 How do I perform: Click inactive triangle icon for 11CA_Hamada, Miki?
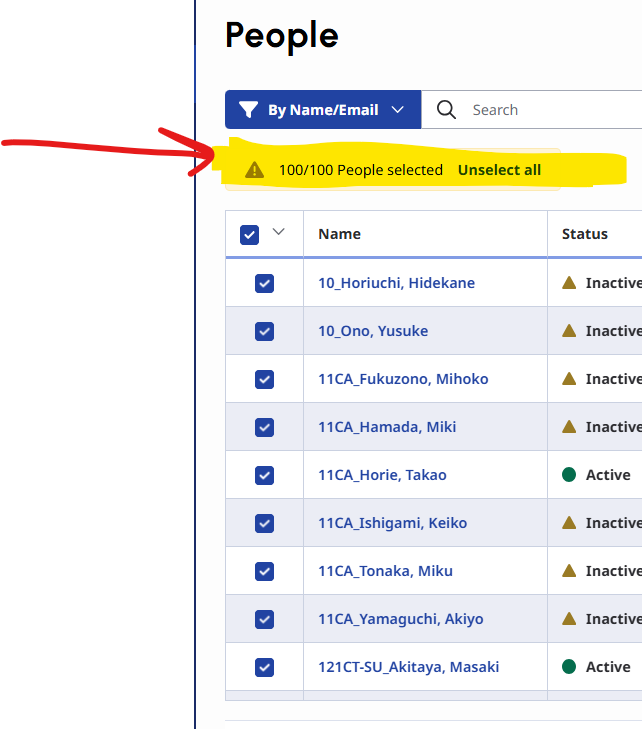tap(569, 426)
